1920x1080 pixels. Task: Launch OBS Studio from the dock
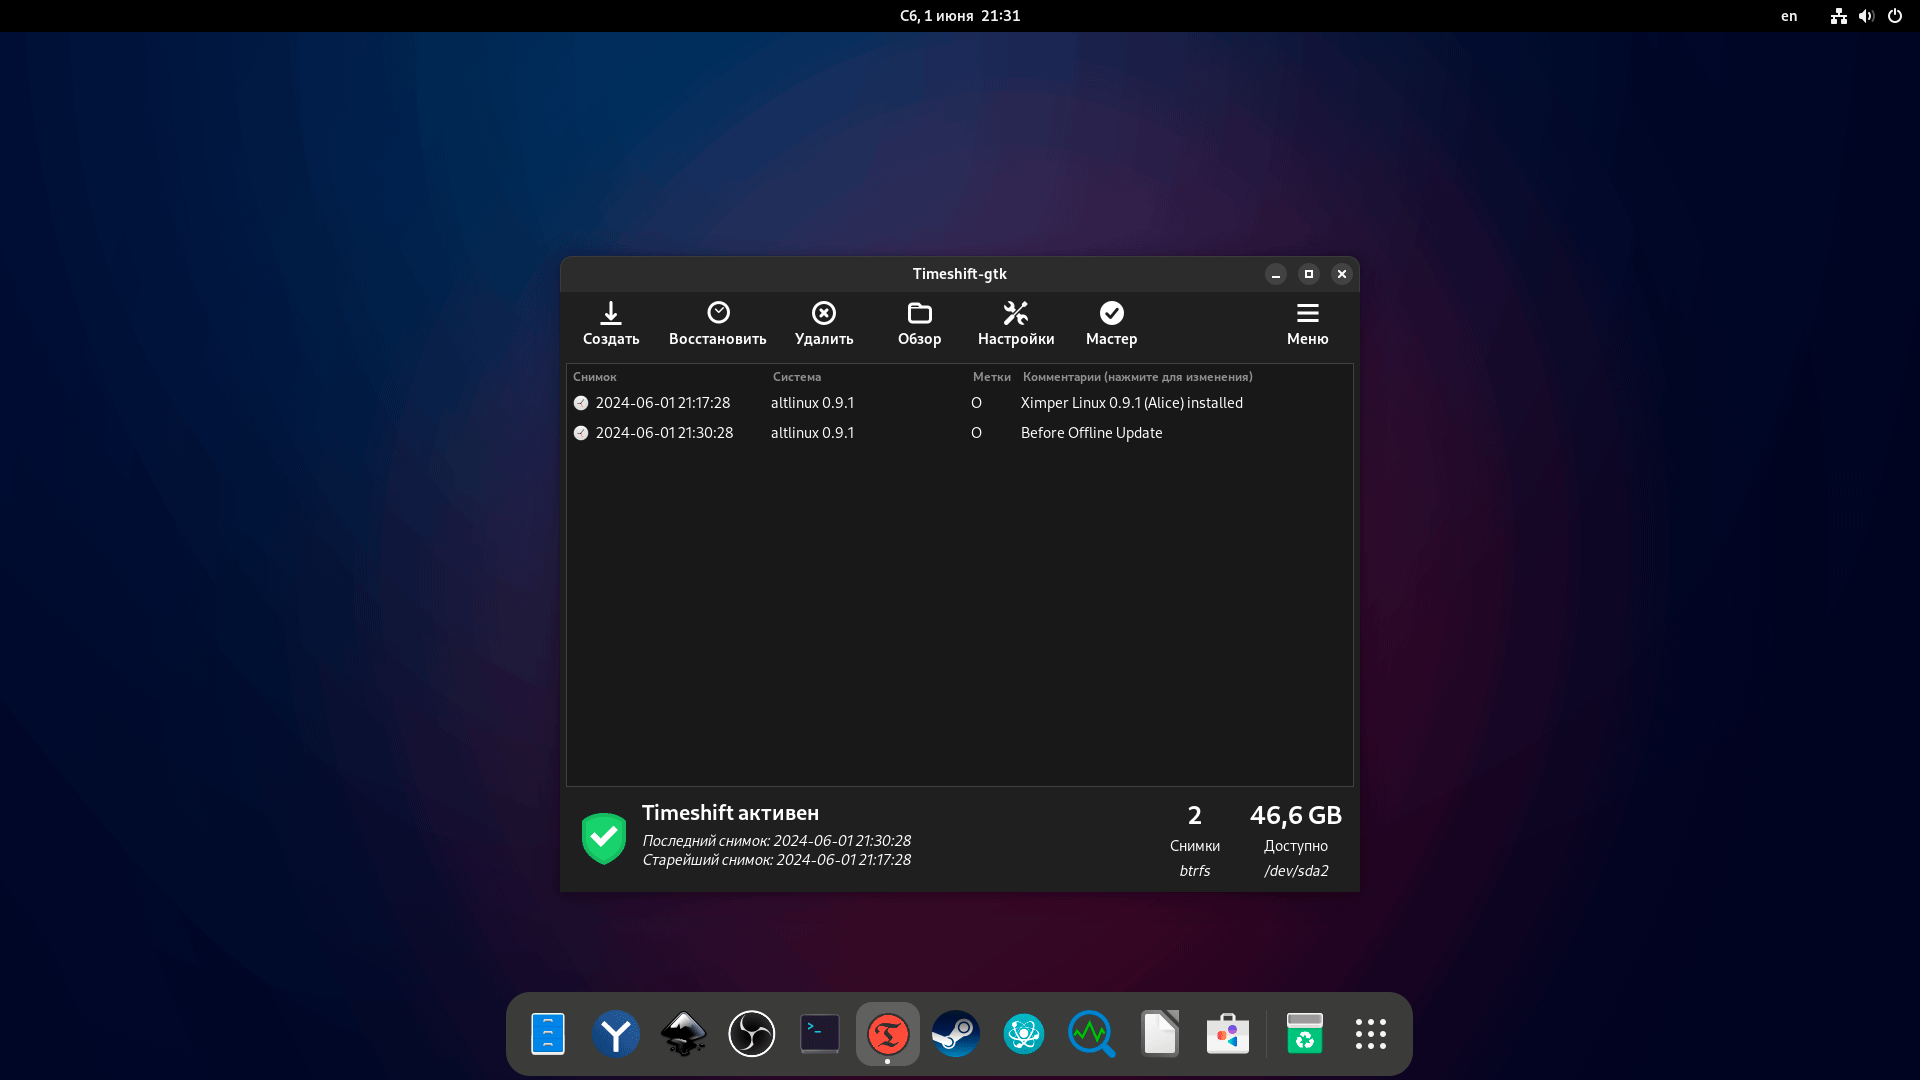(751, 1034)
